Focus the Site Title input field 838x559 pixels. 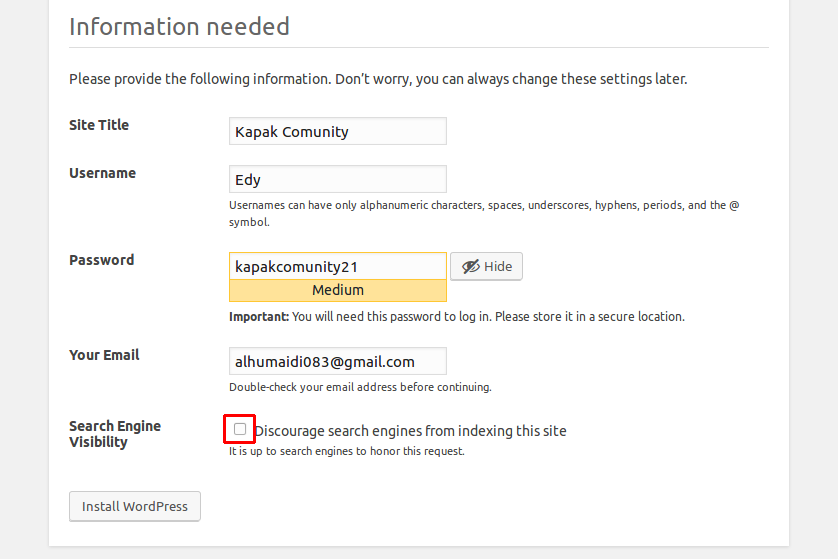(x=337, y=131)
